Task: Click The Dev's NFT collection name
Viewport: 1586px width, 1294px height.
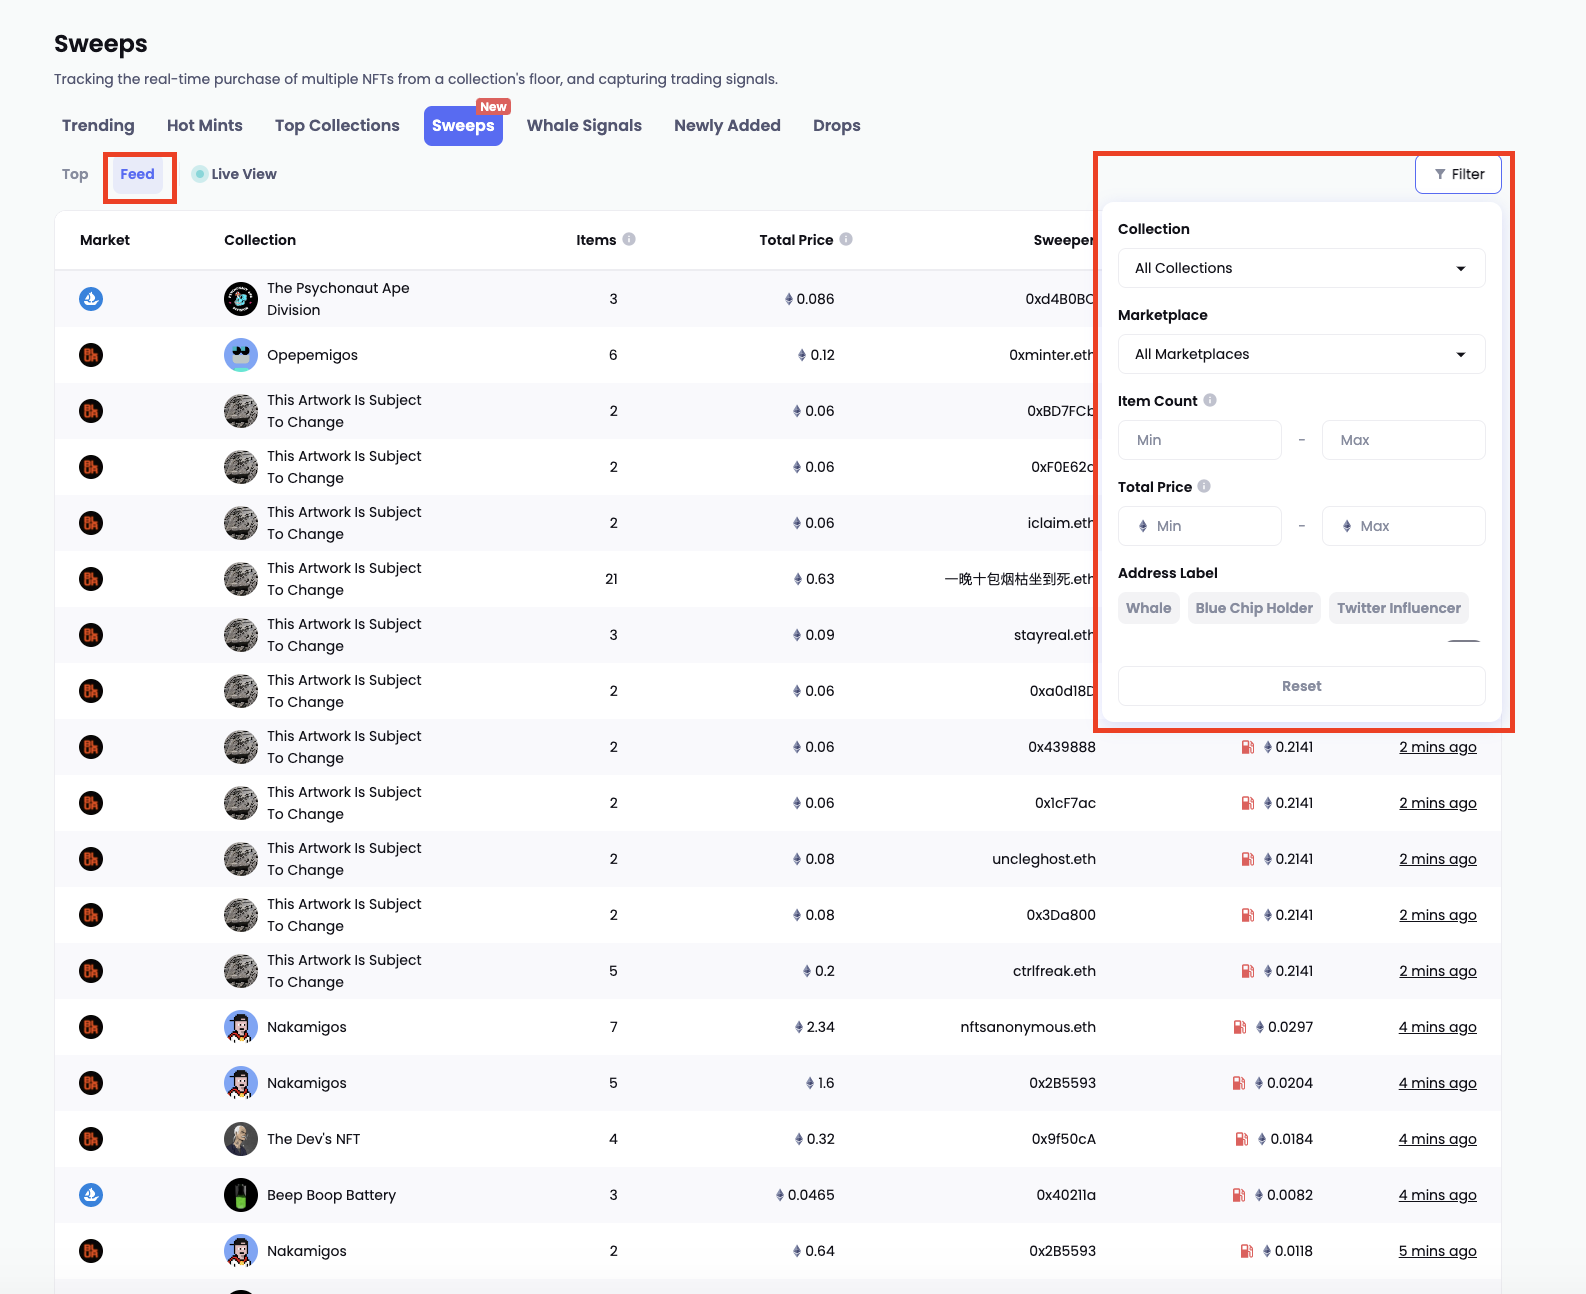Action: (x=313, y=1139)
